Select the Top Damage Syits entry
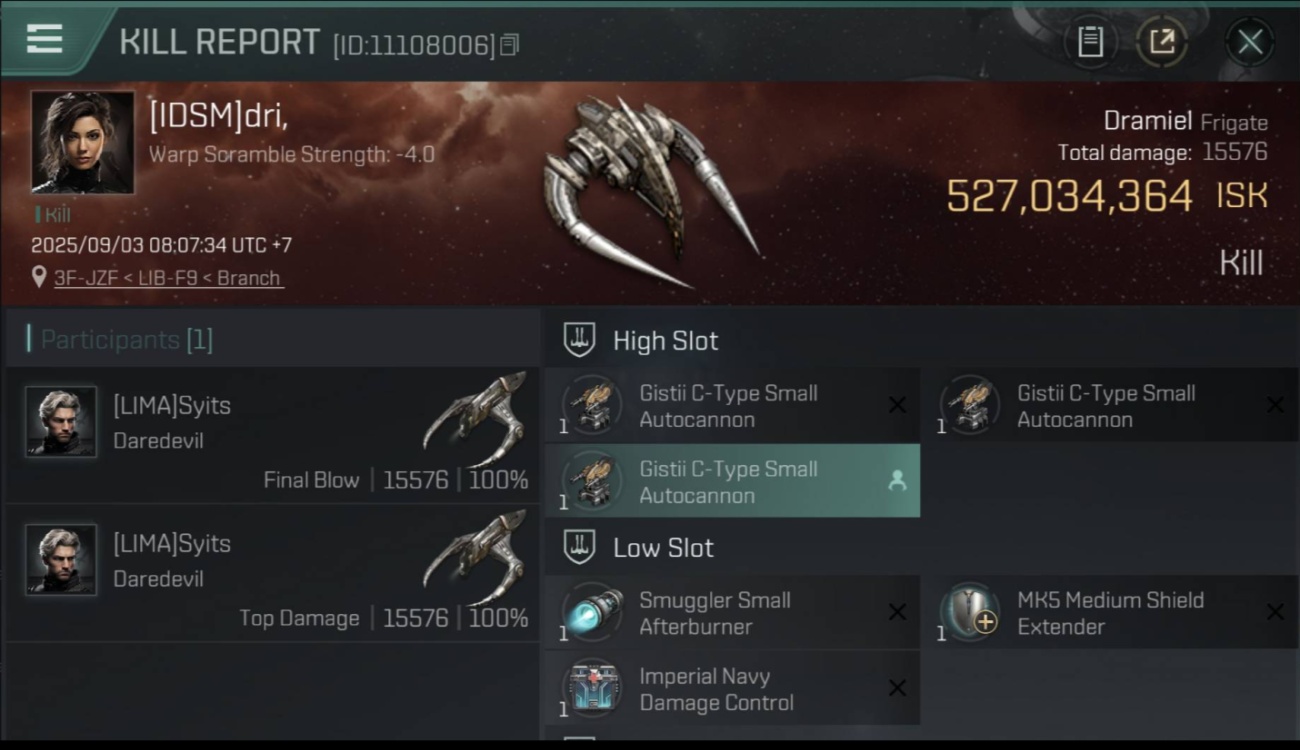The image size is (1300, 750). pyautogui.click(x=272, y=573)
